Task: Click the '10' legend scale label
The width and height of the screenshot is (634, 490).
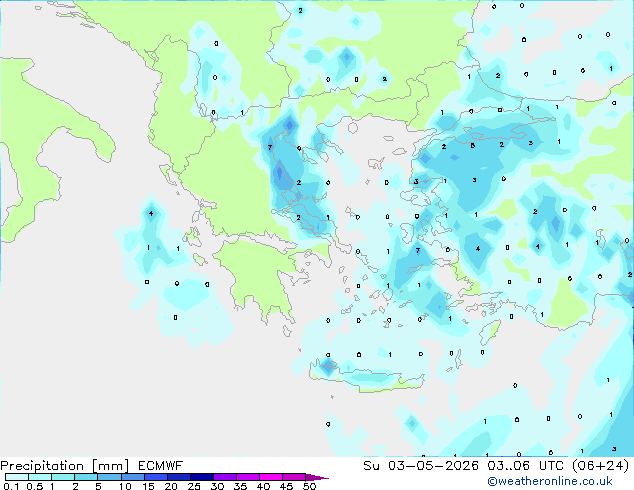Action: pos(125,486)
